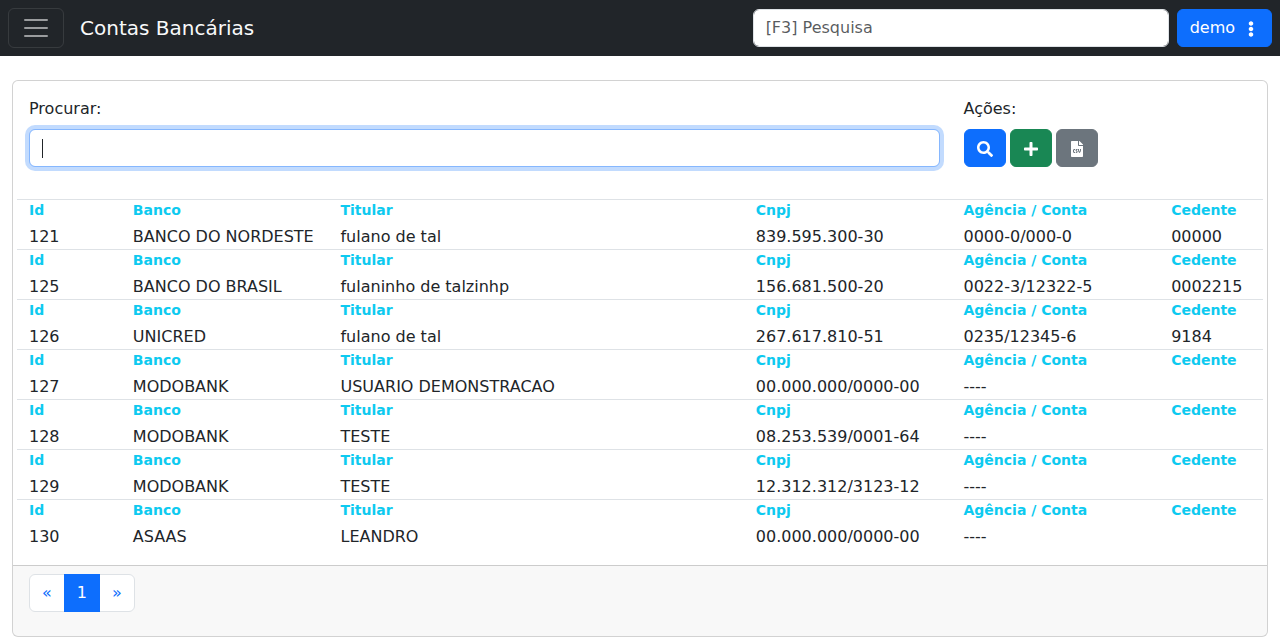The width and height of the screenshot is (1280, 637).
Task: Click cedente value 9184
Action: tap(1192, 337)
